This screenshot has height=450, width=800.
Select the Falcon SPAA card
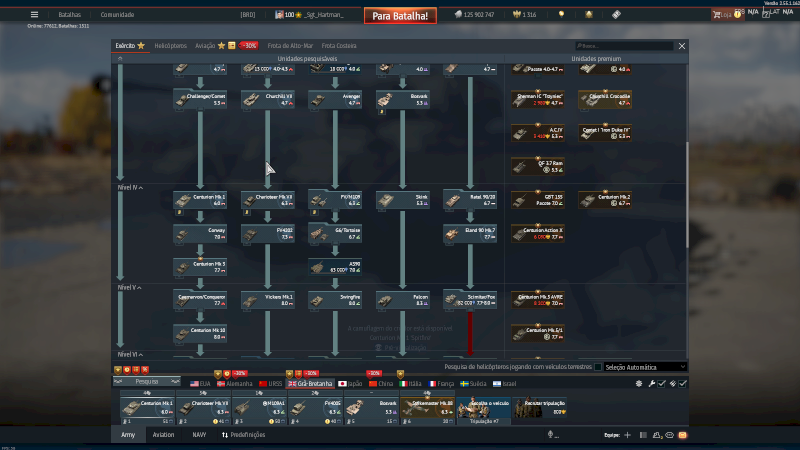coord(402,300)
